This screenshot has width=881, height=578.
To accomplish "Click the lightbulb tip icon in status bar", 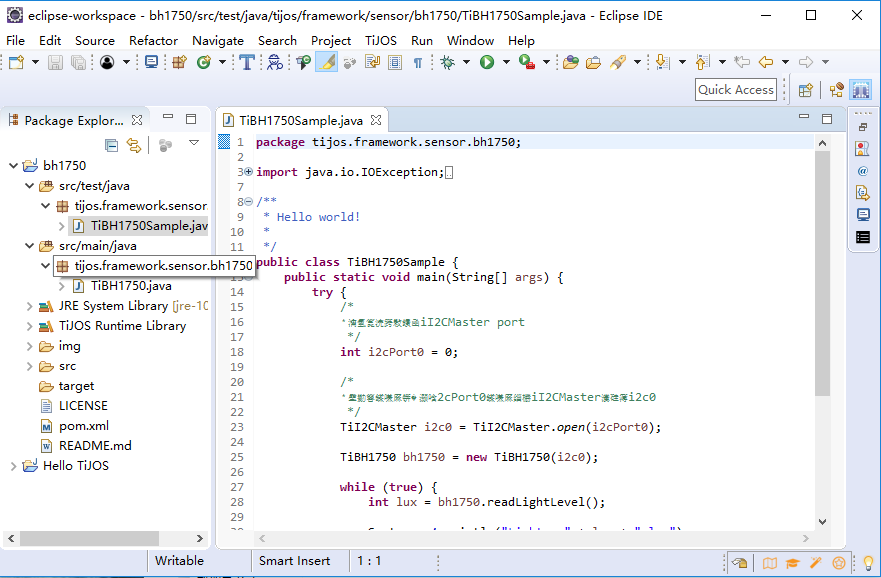I will click(868, 562).
